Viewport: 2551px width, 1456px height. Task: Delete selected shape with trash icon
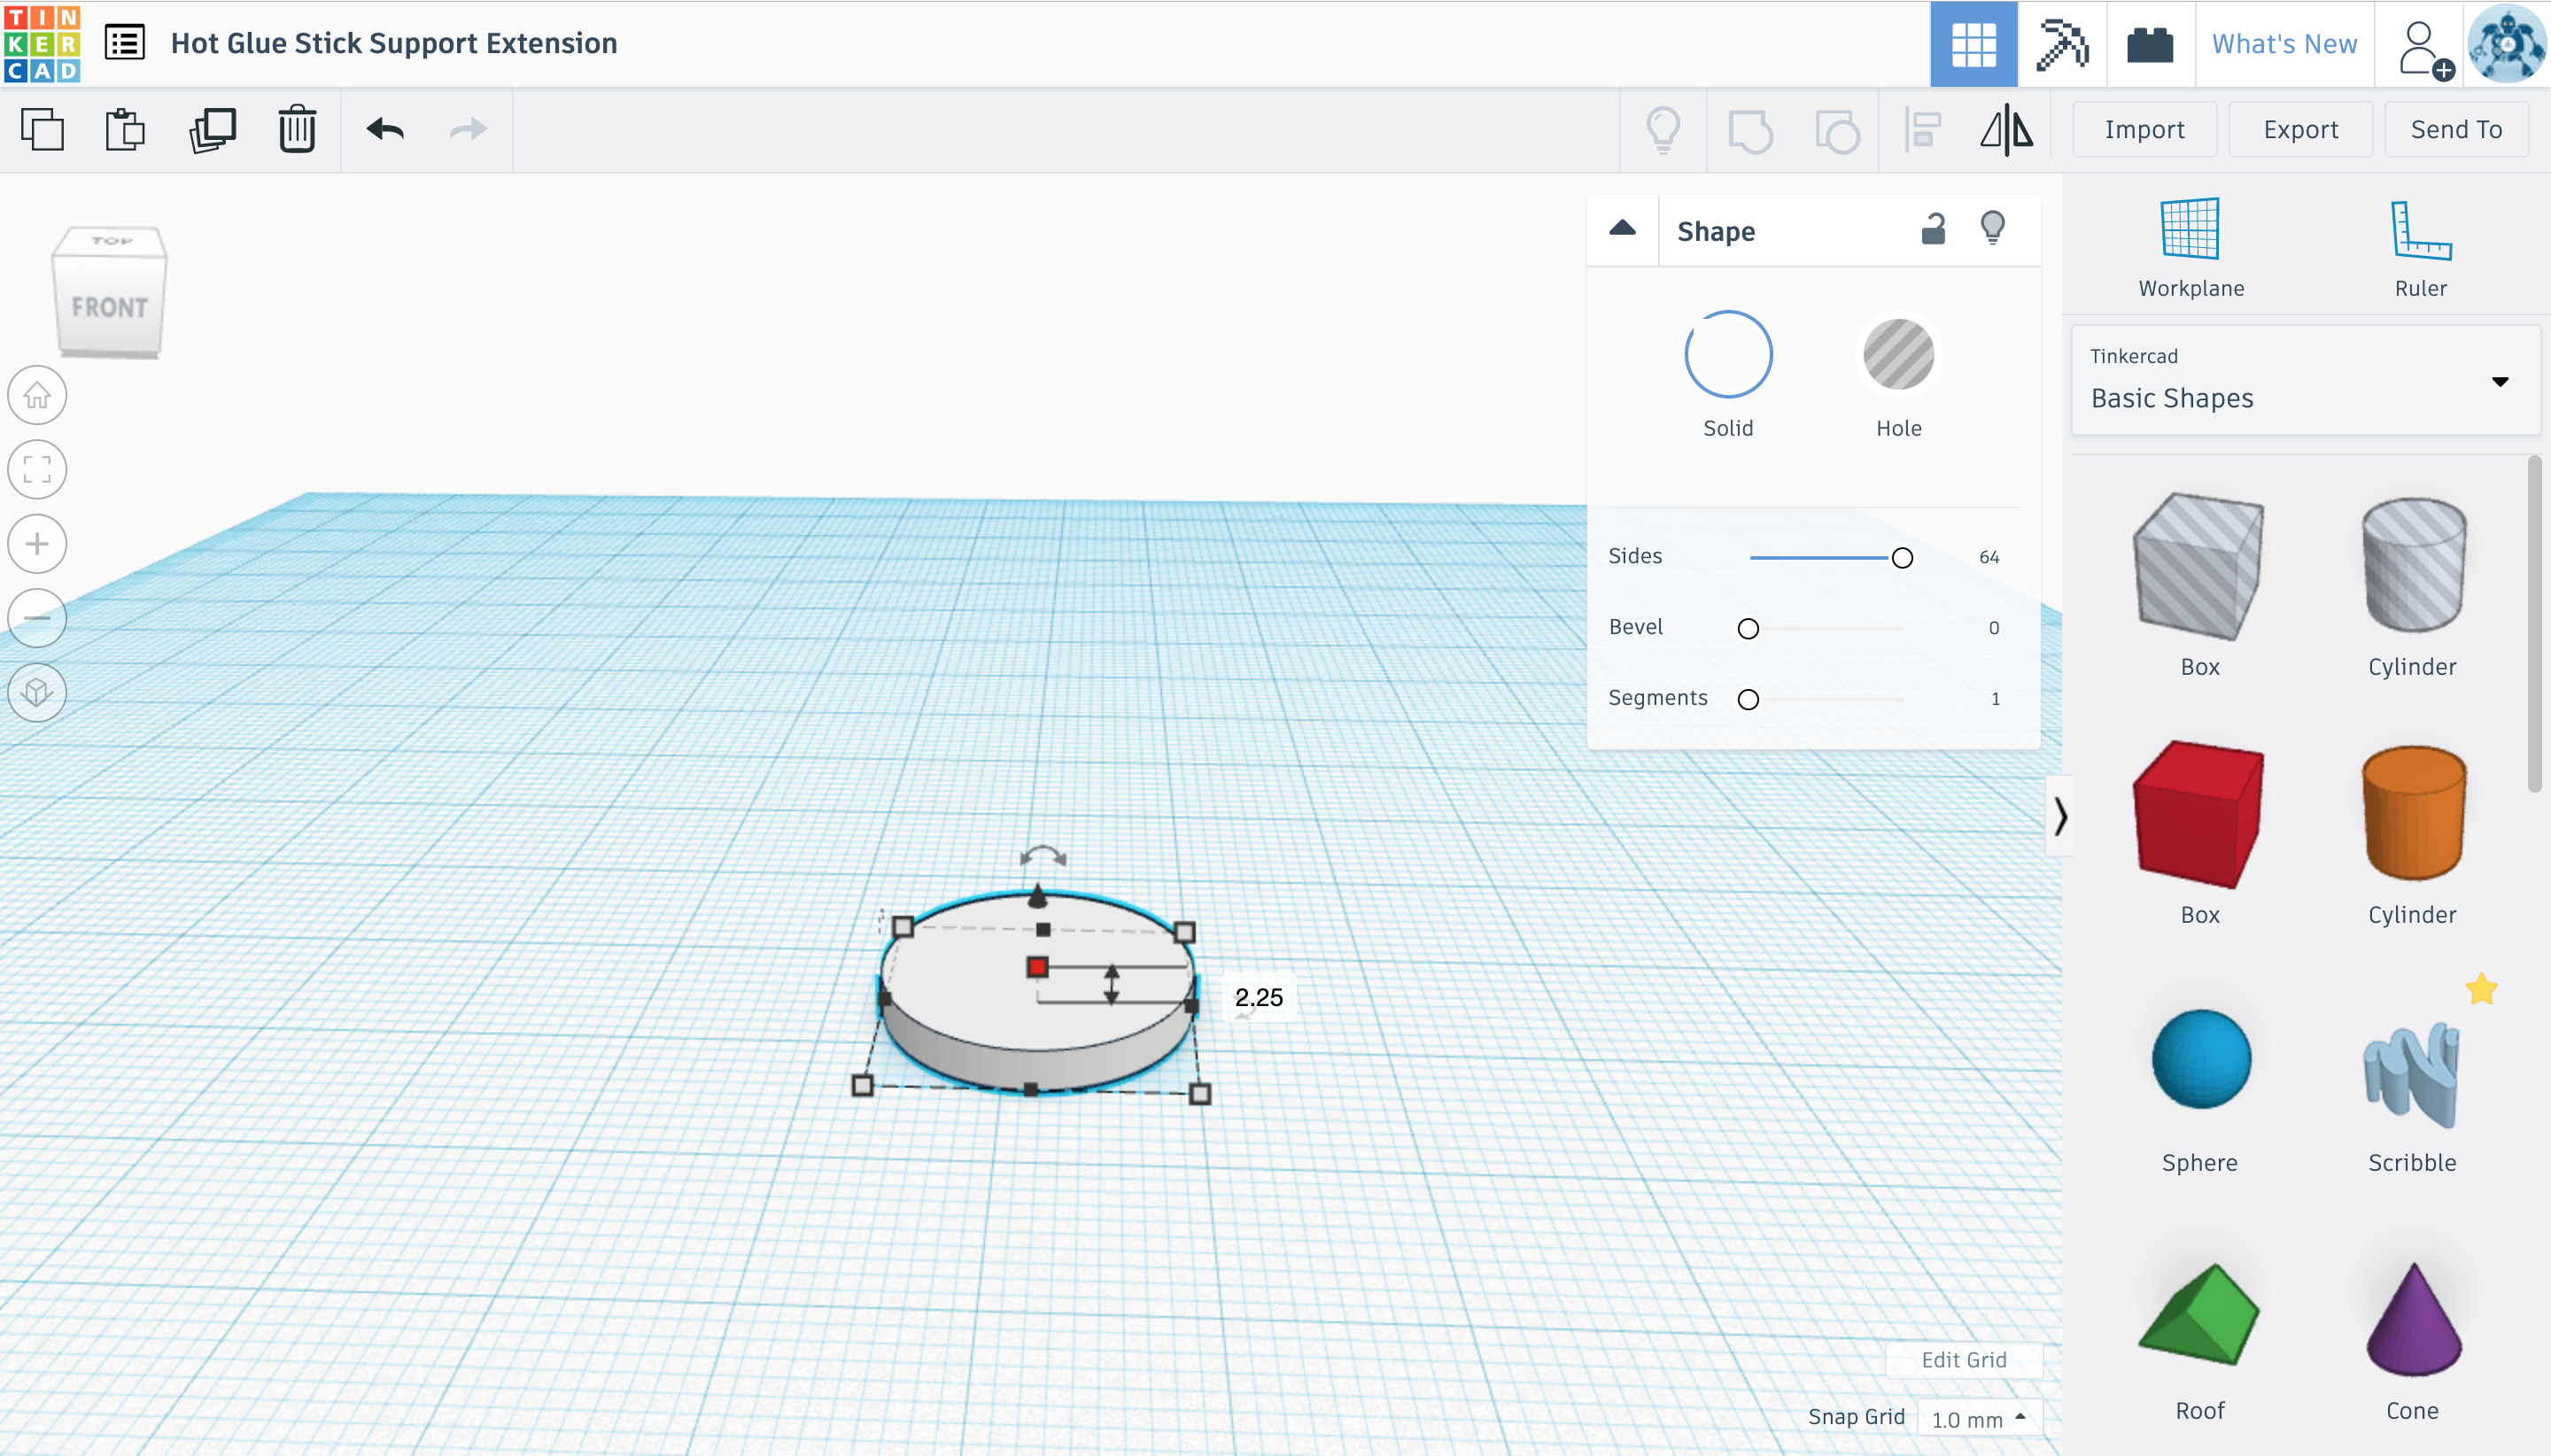tap(297, 130)
